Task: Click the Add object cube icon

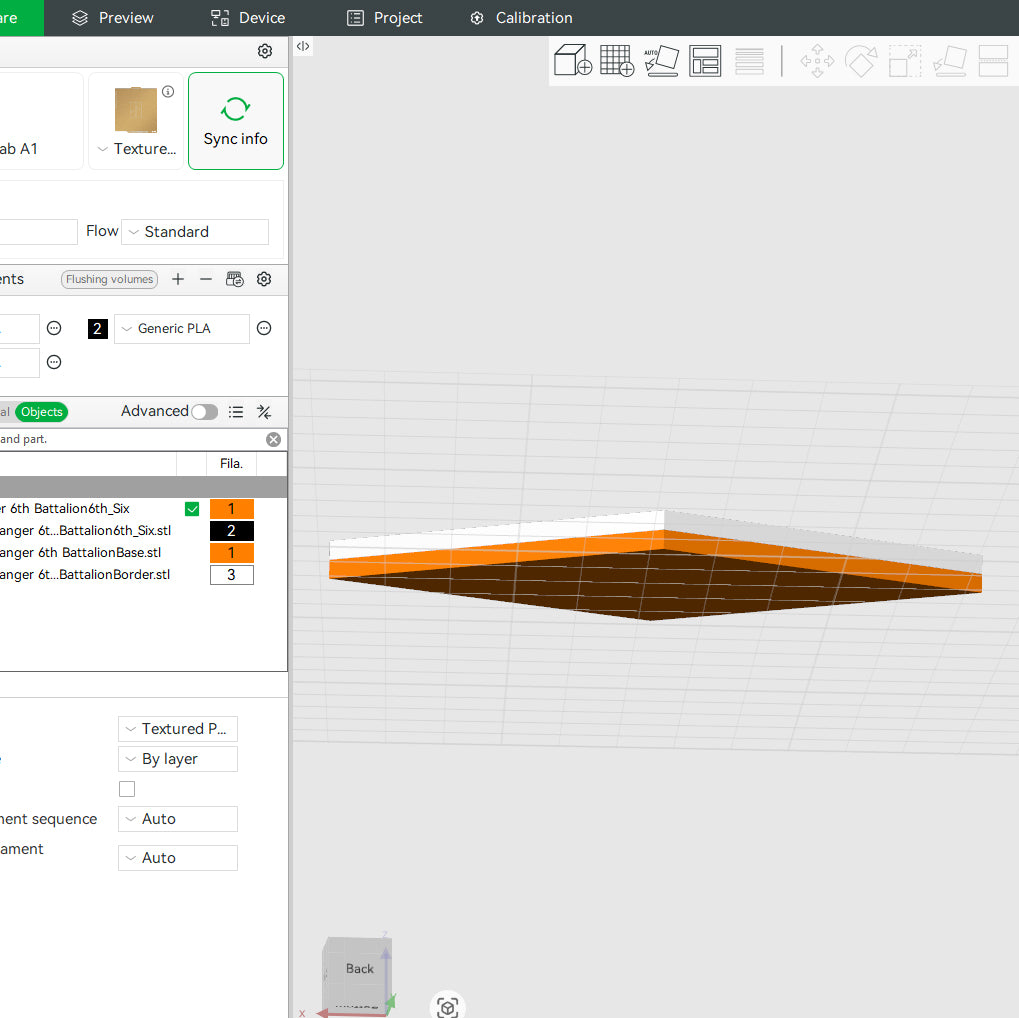Action: coord(573,61)
